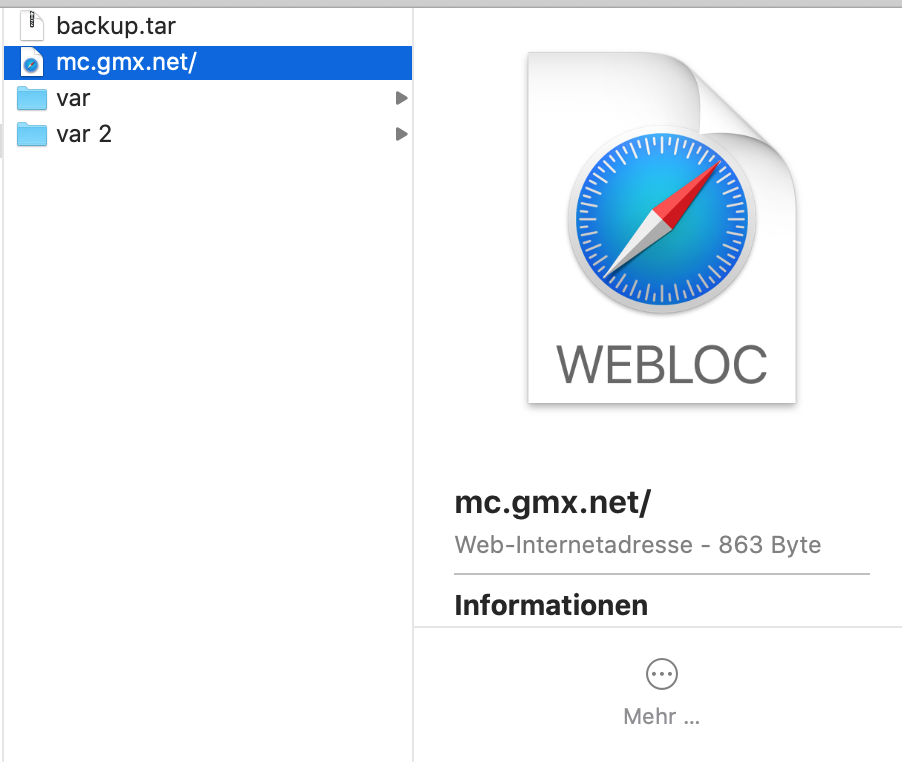Click the Informationen section heading
This screenshot has width=902, height=762.
pyautogui.click(x=551, y=605)
